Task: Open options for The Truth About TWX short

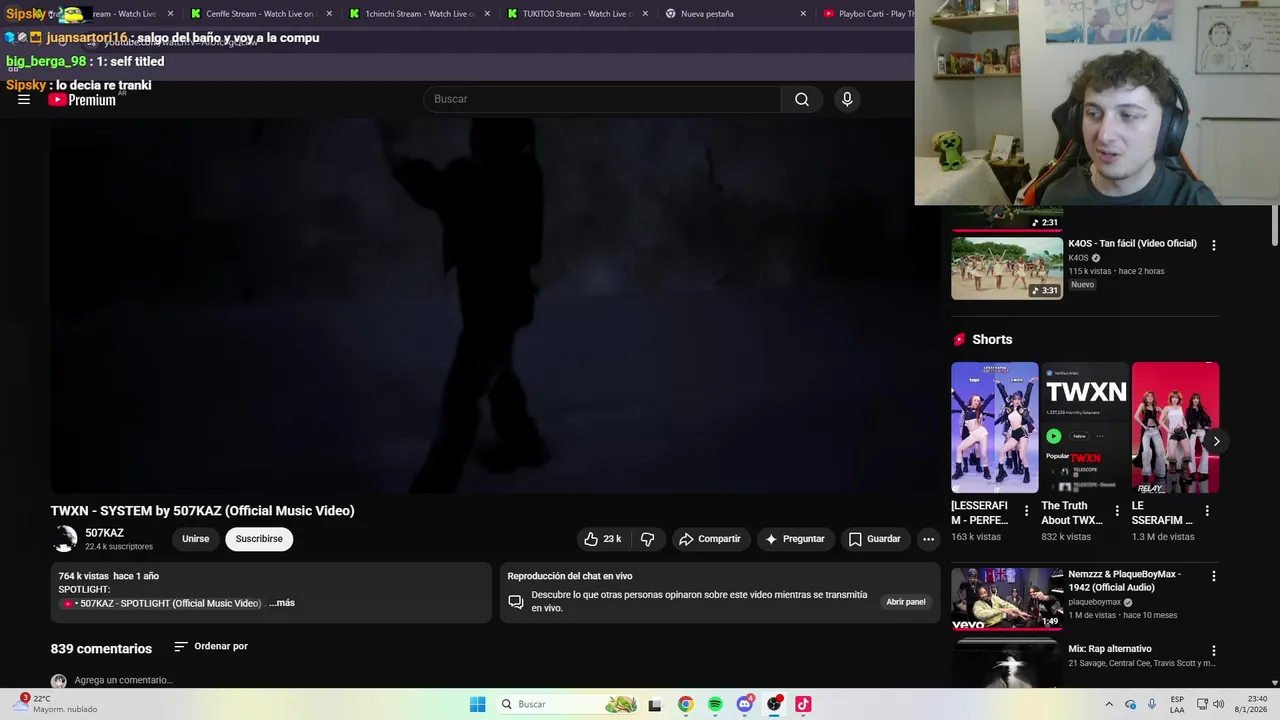Action: pos(1117,511)
